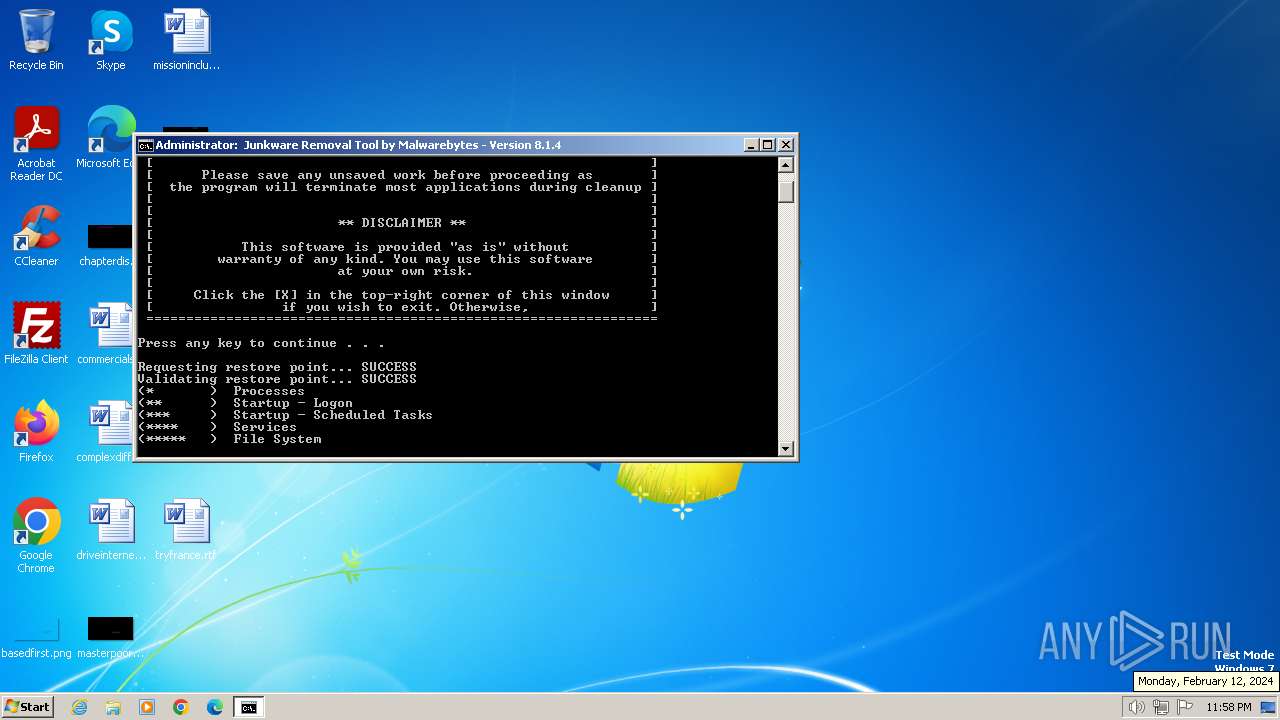1280x720 pixels.
Task: Open the chapterdis file icon
Action: [x=107, y=245]
